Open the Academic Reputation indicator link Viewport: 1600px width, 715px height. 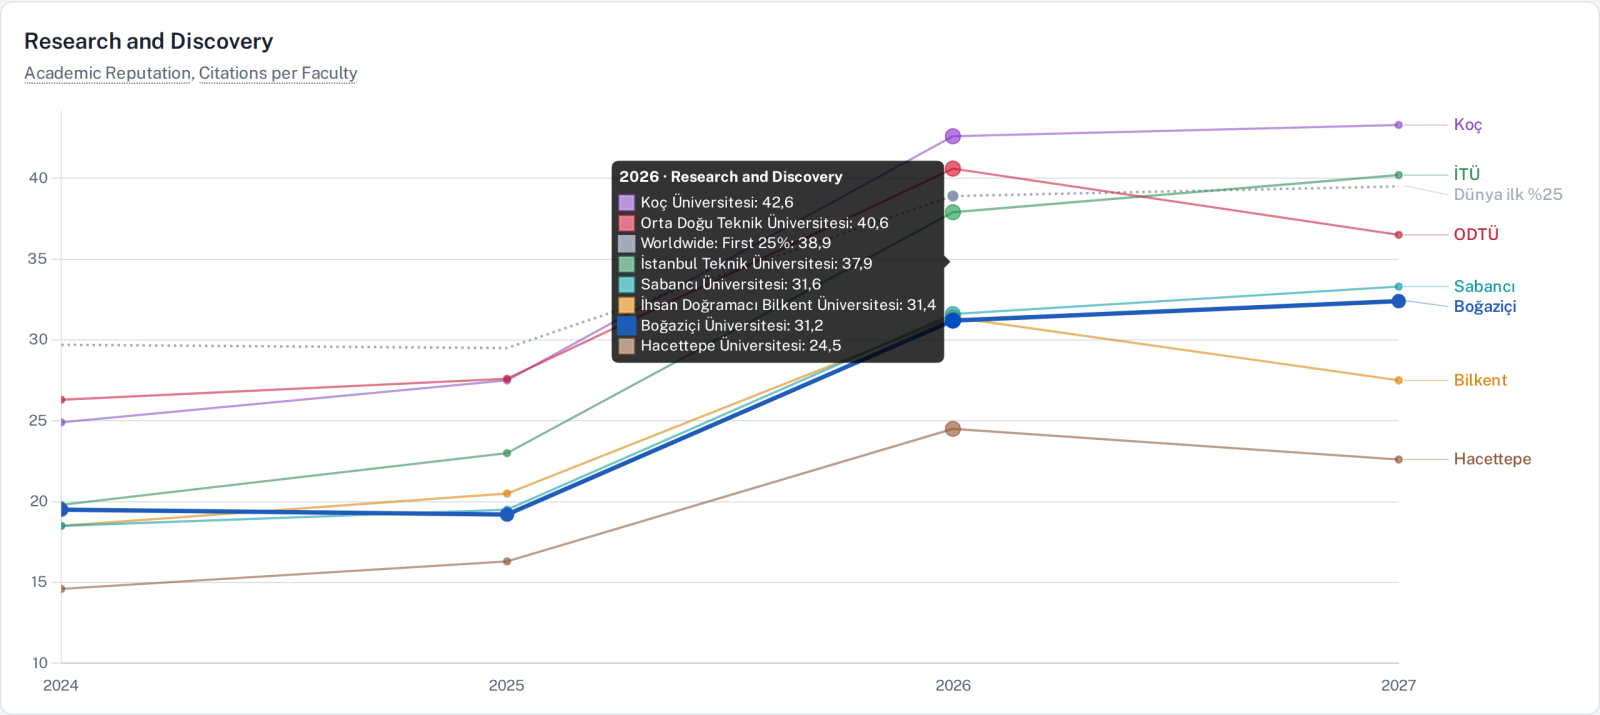(107, 73)
